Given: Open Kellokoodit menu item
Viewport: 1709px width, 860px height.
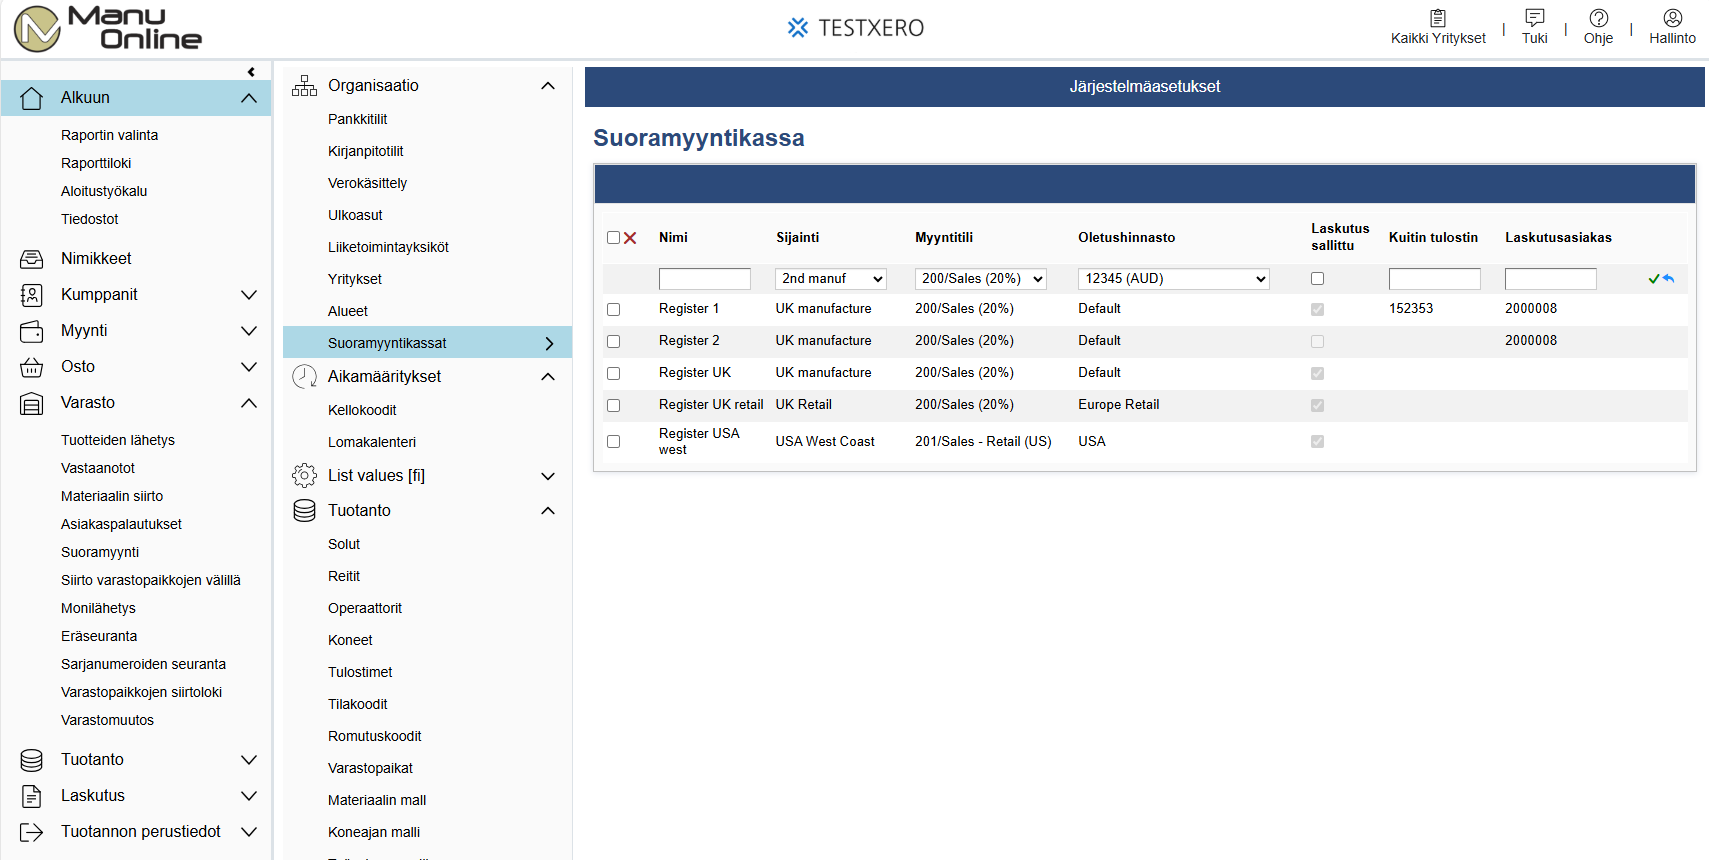Looking at the screenshot, I should pyautogui.click(x=362, y=410).
